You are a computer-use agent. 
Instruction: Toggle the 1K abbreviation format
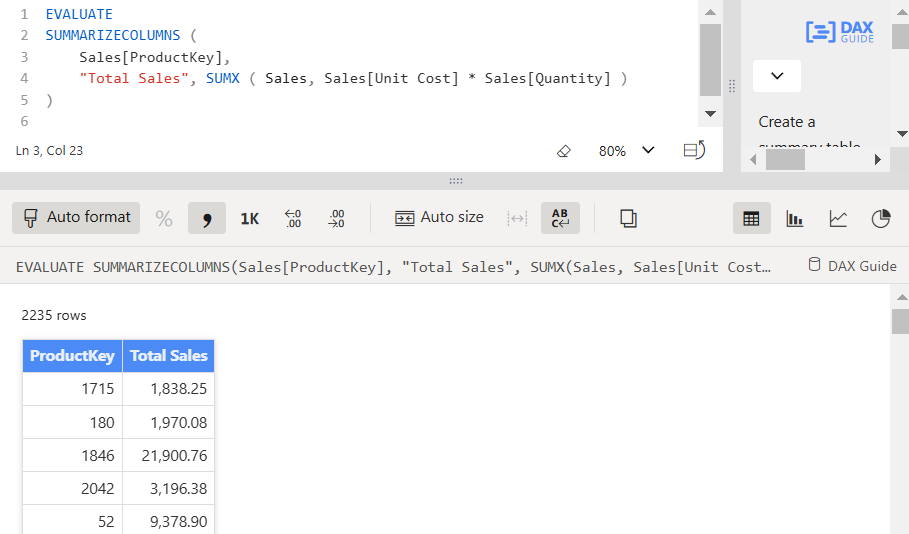tap(250, 219)
